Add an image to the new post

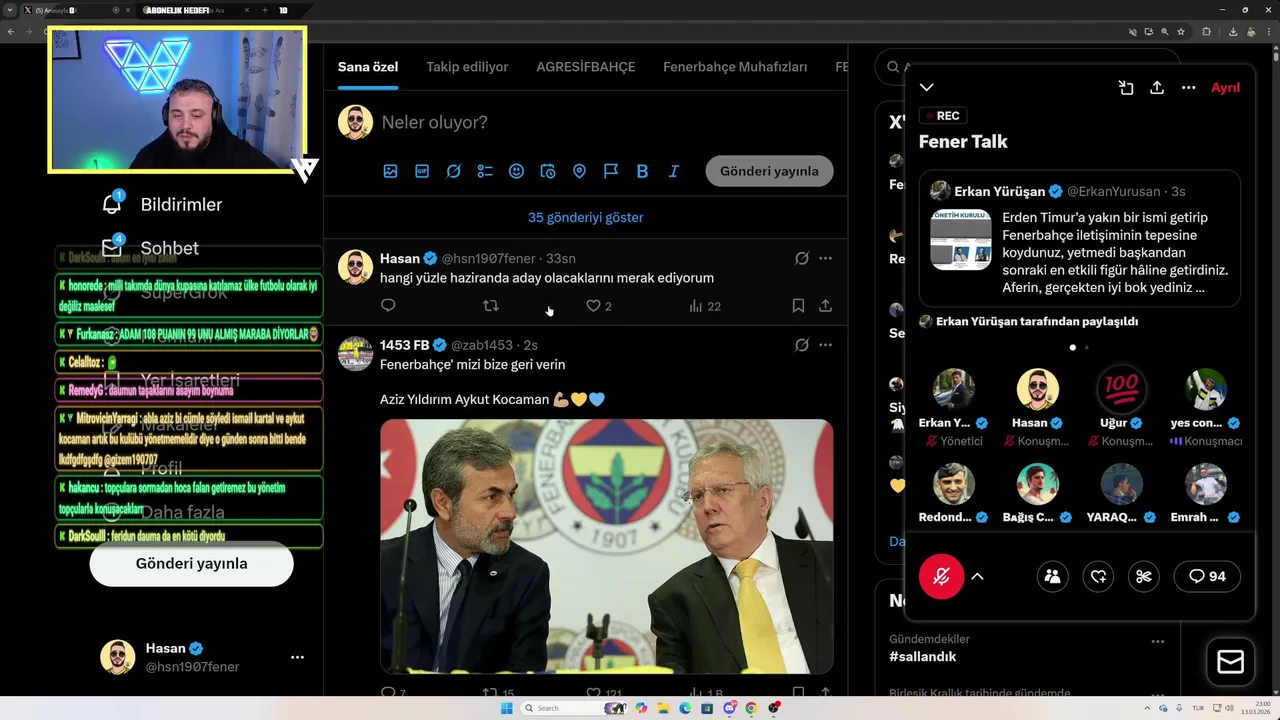pos(390,171)
